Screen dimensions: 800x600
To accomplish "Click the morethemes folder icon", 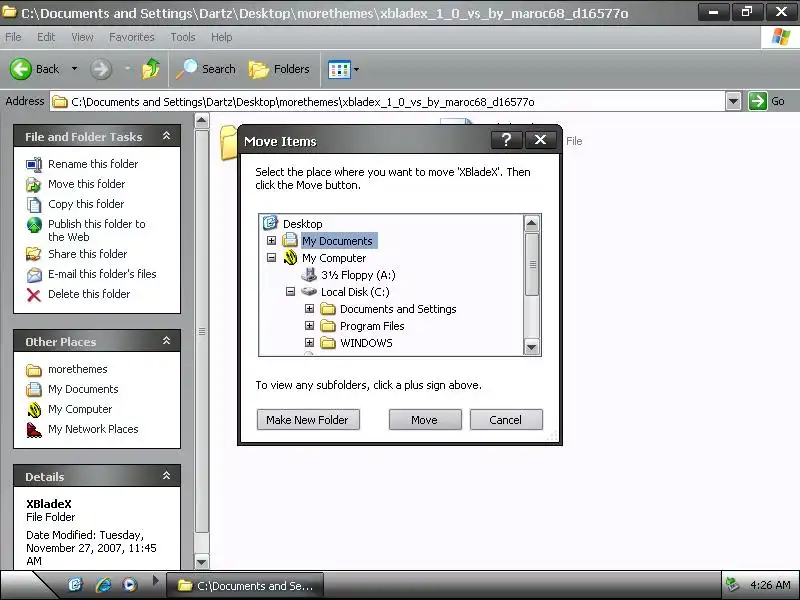I will pos(34,369).
